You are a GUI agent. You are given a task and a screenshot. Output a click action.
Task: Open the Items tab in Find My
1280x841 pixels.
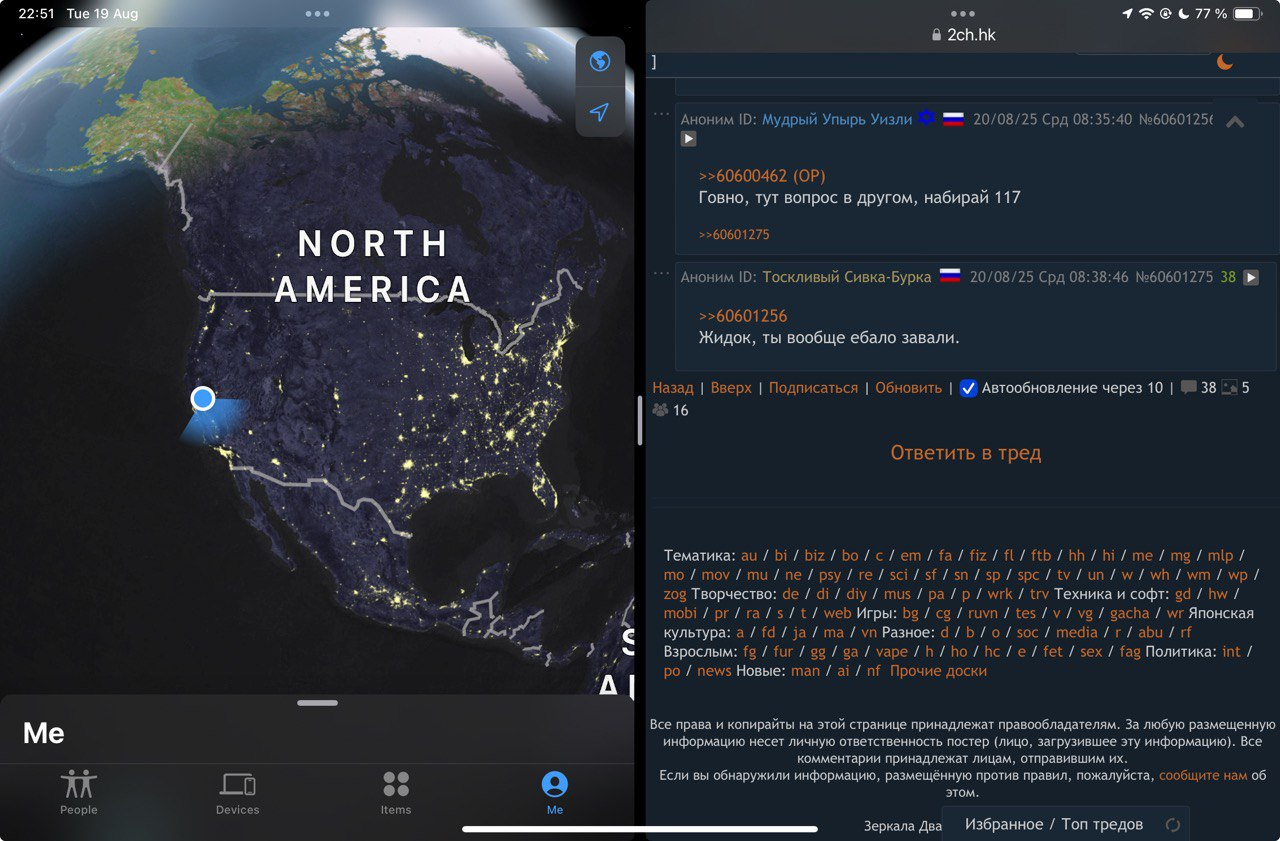(396, 792)
